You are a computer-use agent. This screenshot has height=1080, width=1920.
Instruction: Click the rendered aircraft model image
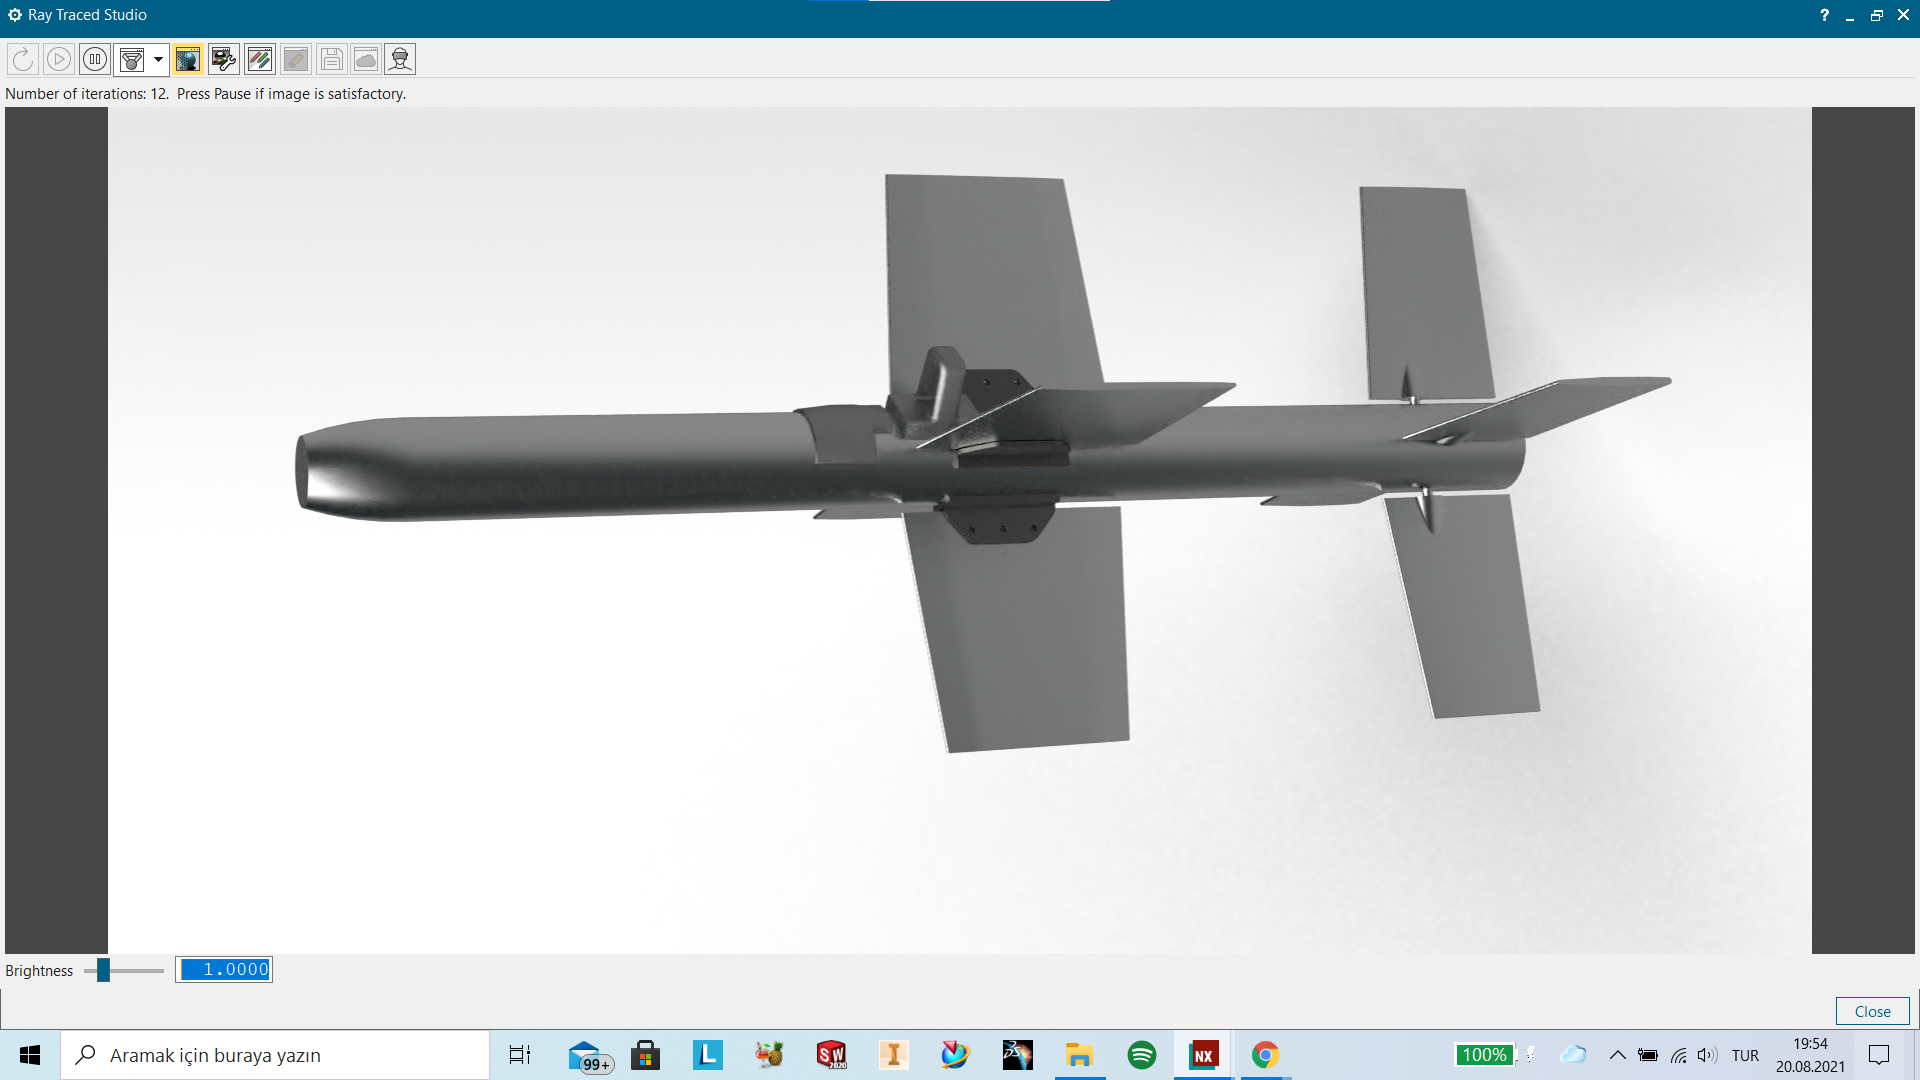pyautogui.click(x=960, y=530)
